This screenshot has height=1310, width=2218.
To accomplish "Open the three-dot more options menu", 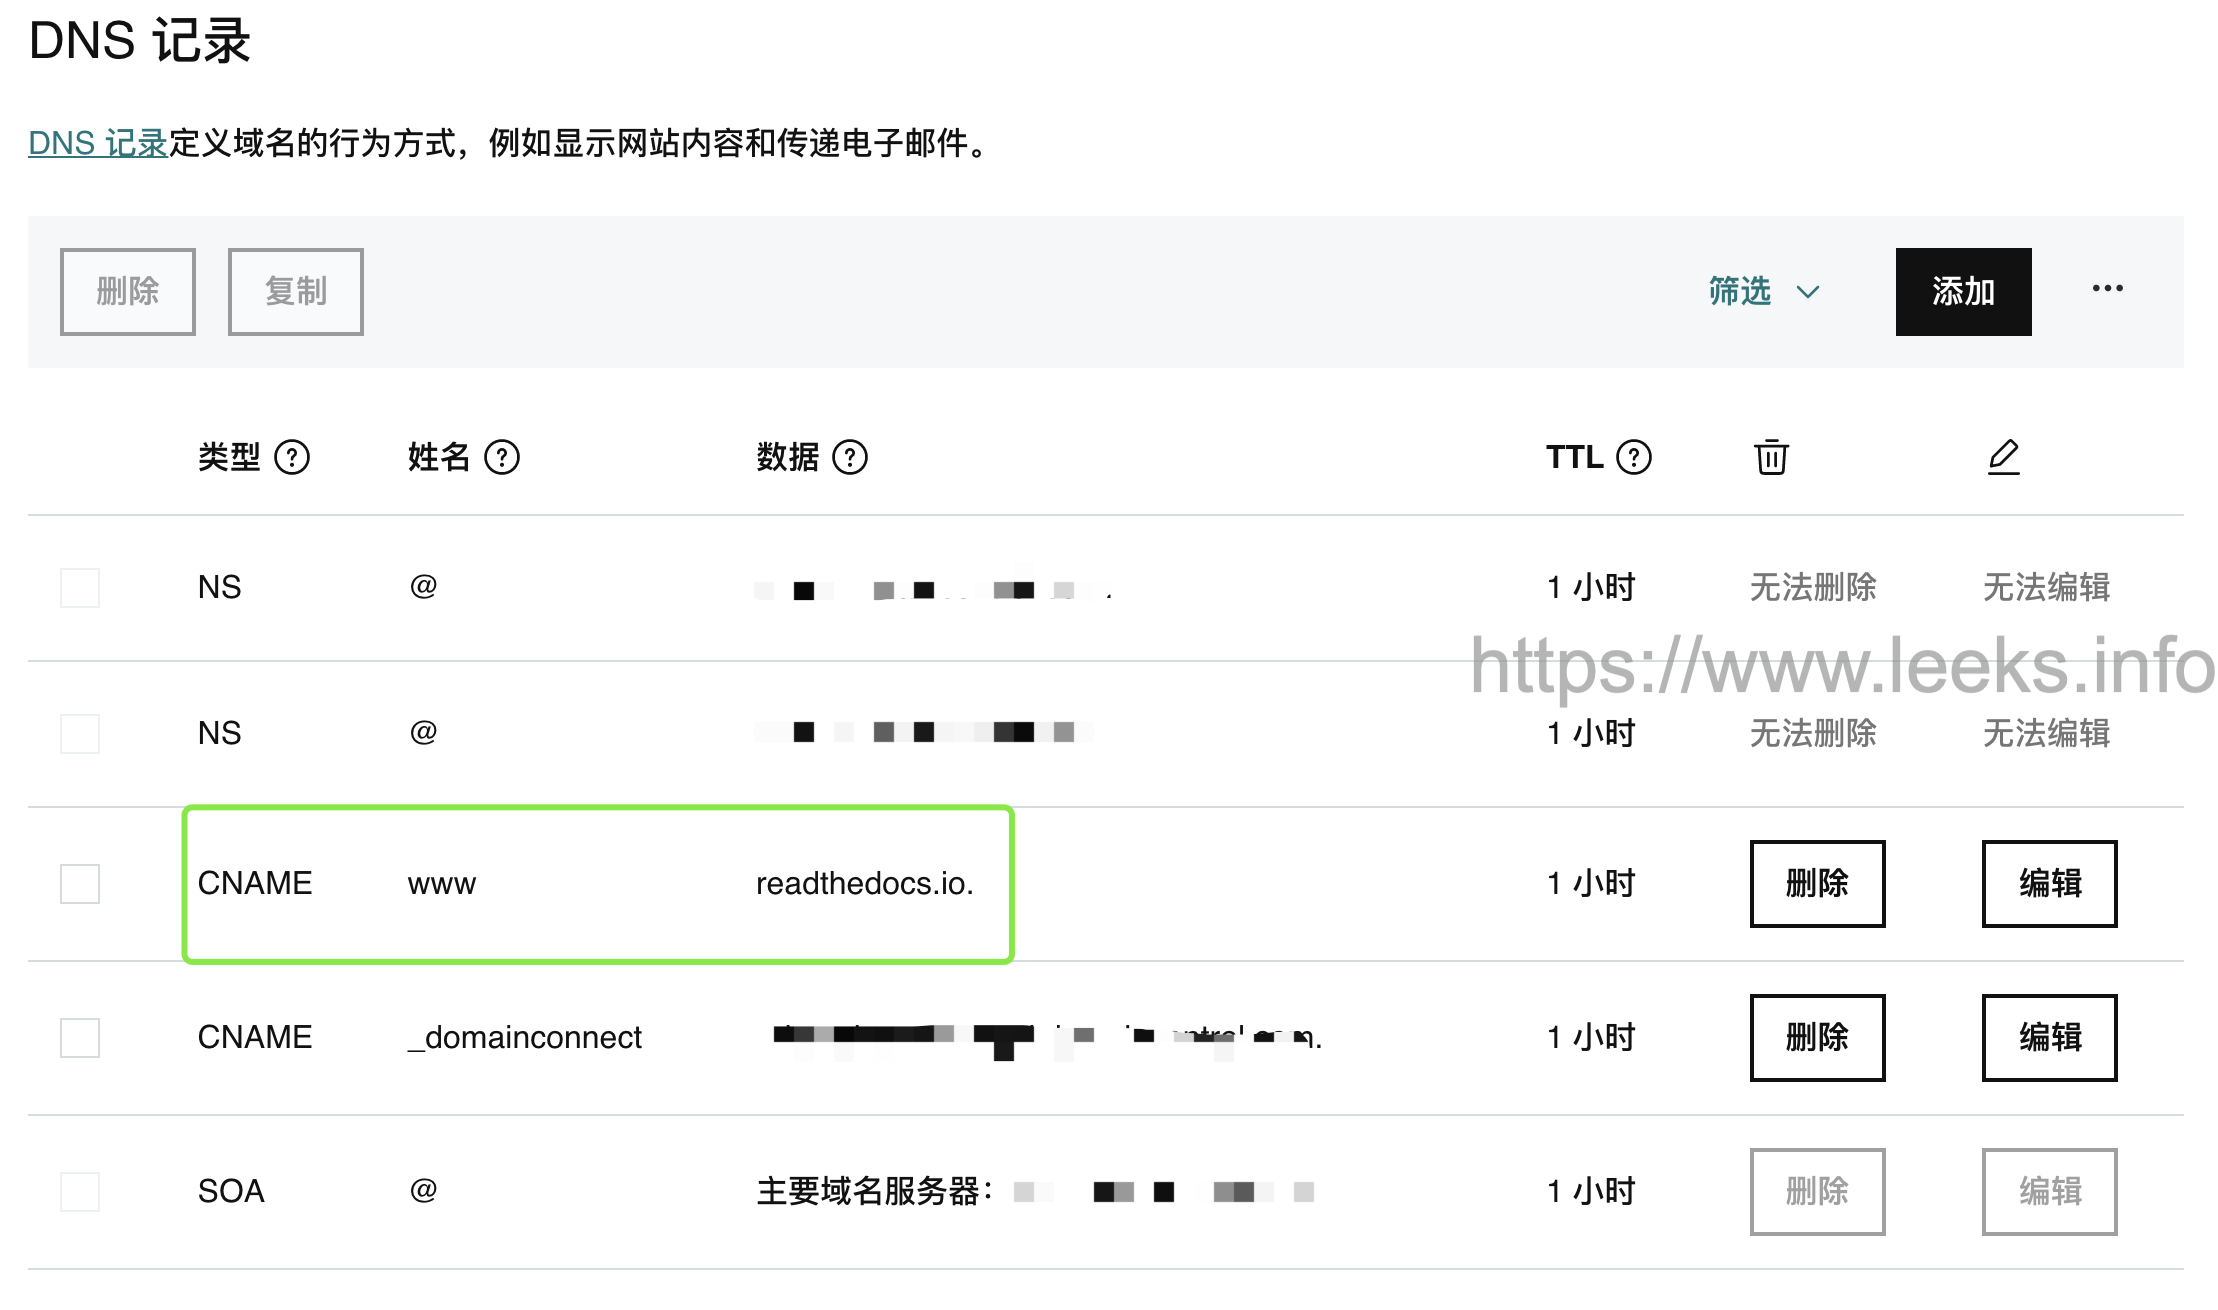I will click(x=2108, y=289).
